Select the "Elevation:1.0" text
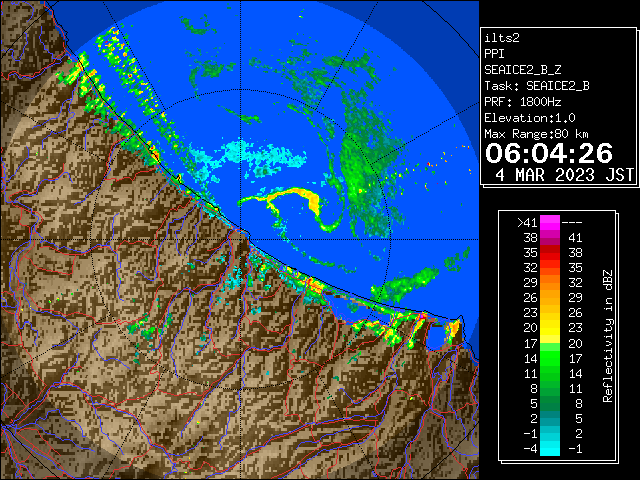 (x=530, y=118)
